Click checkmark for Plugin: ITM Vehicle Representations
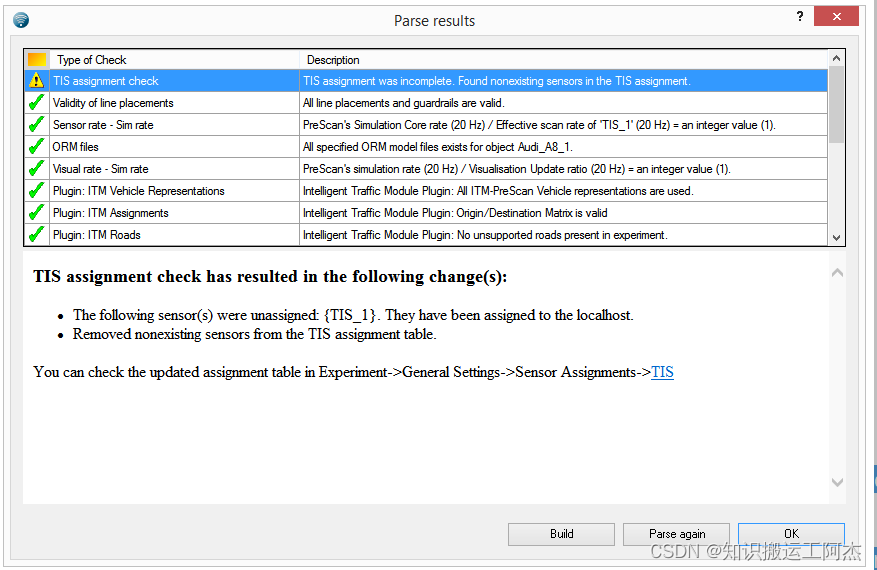 pyautogui.click(x=36, y=191)
